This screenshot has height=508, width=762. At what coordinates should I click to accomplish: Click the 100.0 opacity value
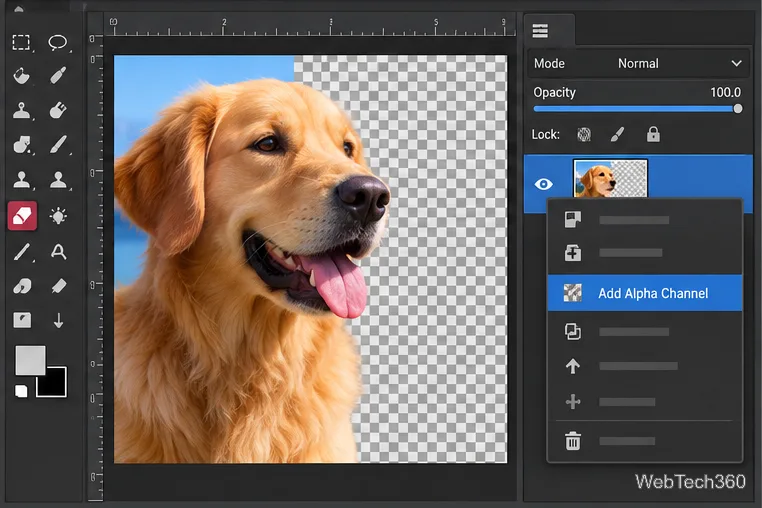point(725,92)
